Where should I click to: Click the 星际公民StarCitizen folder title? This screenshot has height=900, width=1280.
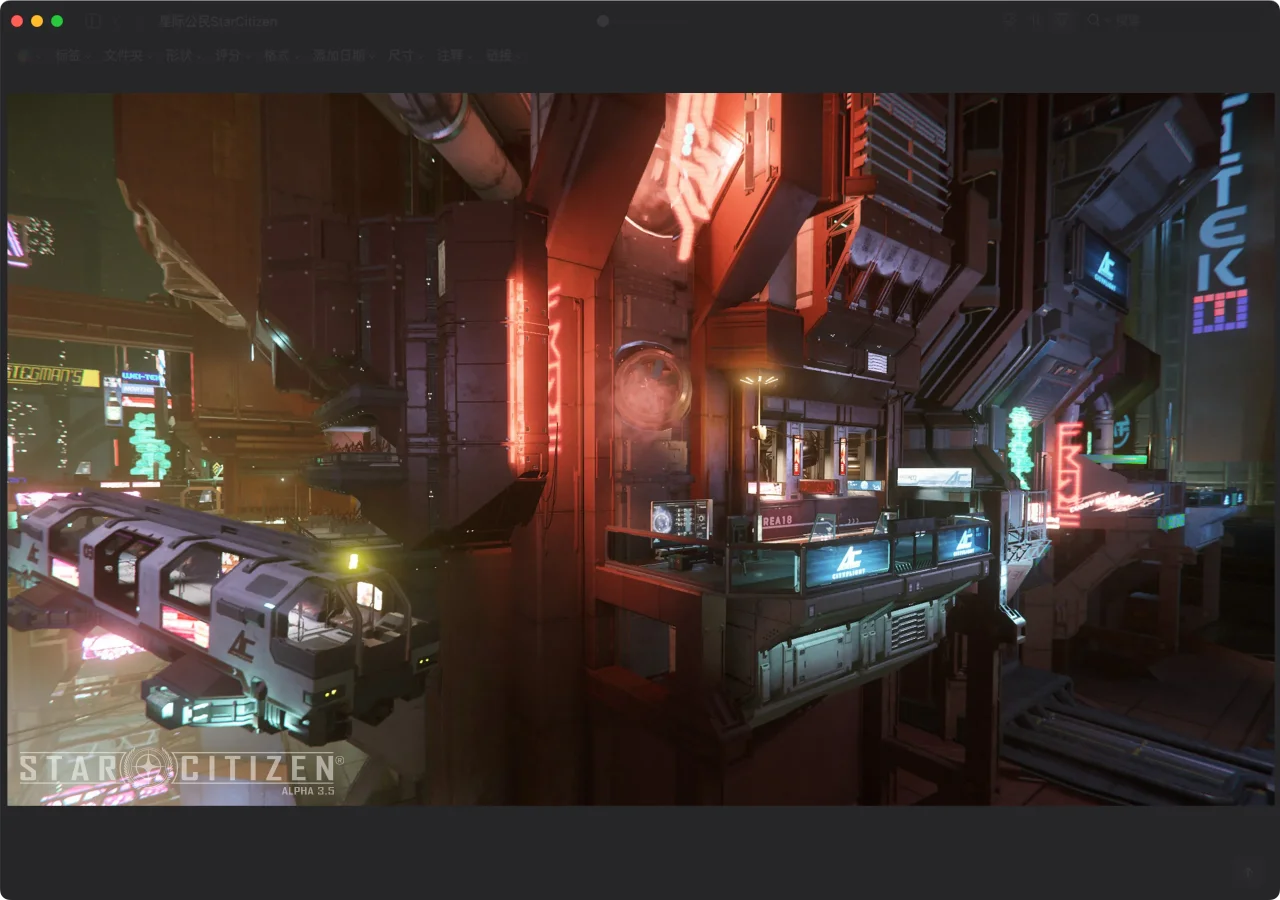click(218, 21)
